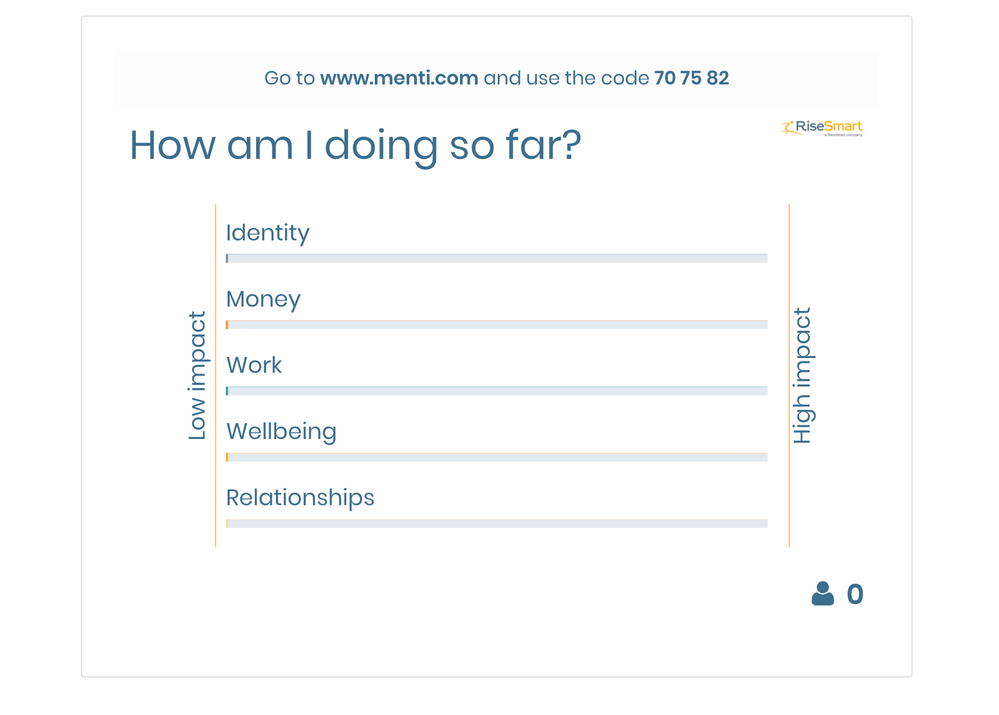Click the Work slider bar

[x=497, y=391]
